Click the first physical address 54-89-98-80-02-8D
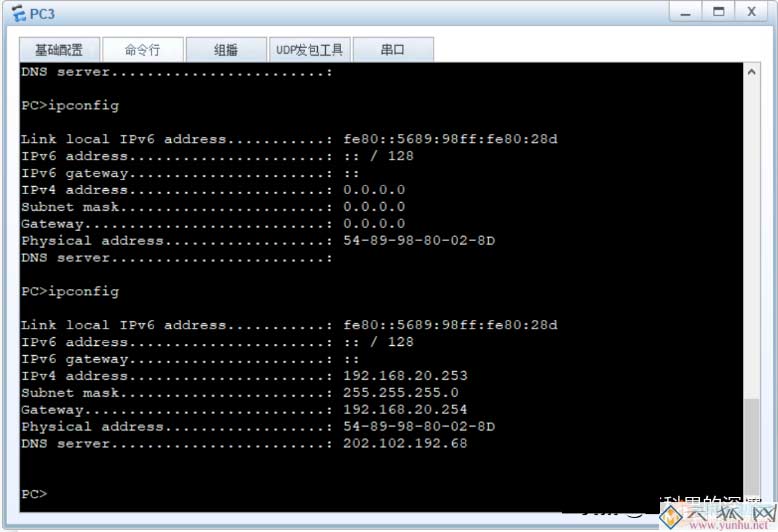 (419, 241)
